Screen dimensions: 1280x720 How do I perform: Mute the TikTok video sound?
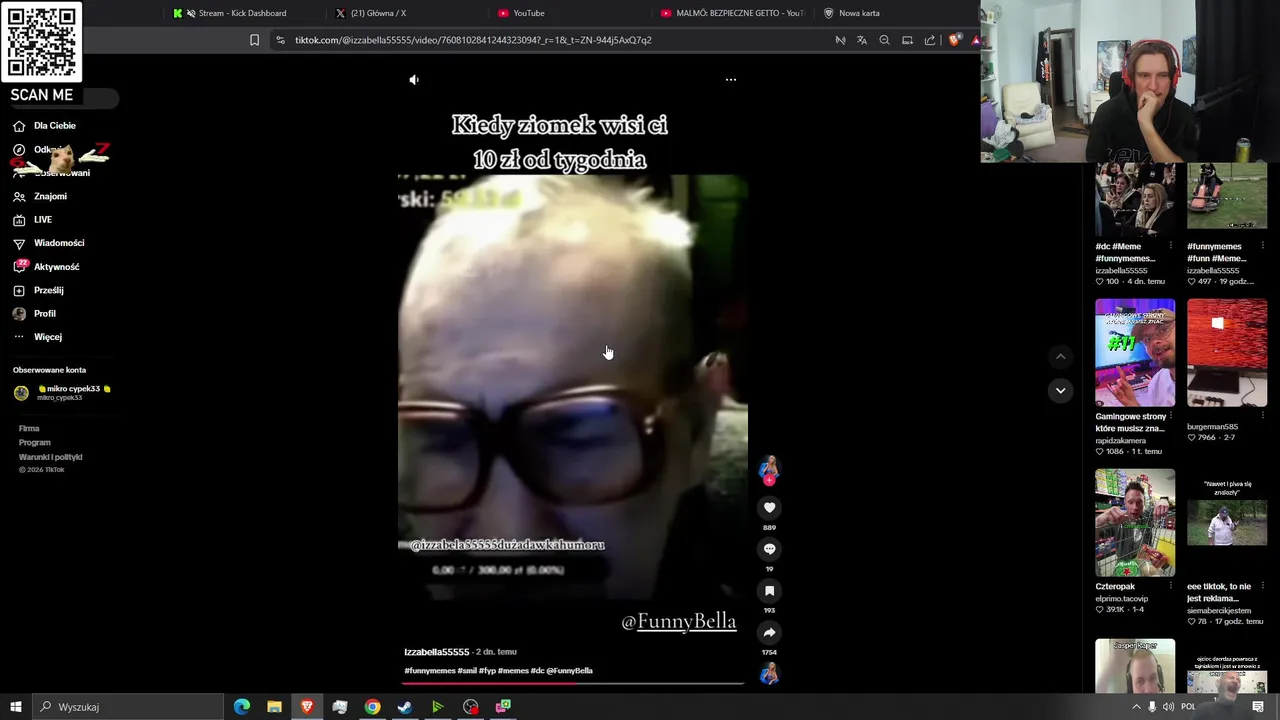(x=414, y=80)
